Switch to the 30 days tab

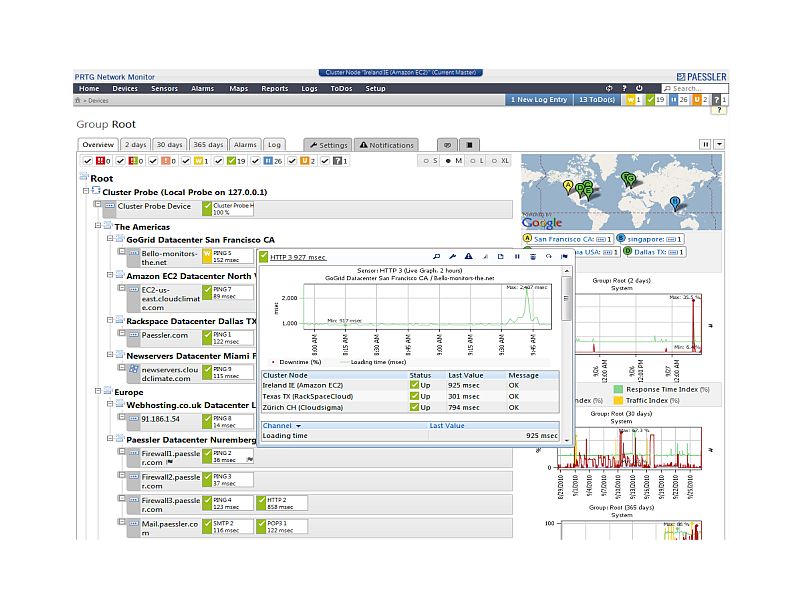[x=169, y=145]
